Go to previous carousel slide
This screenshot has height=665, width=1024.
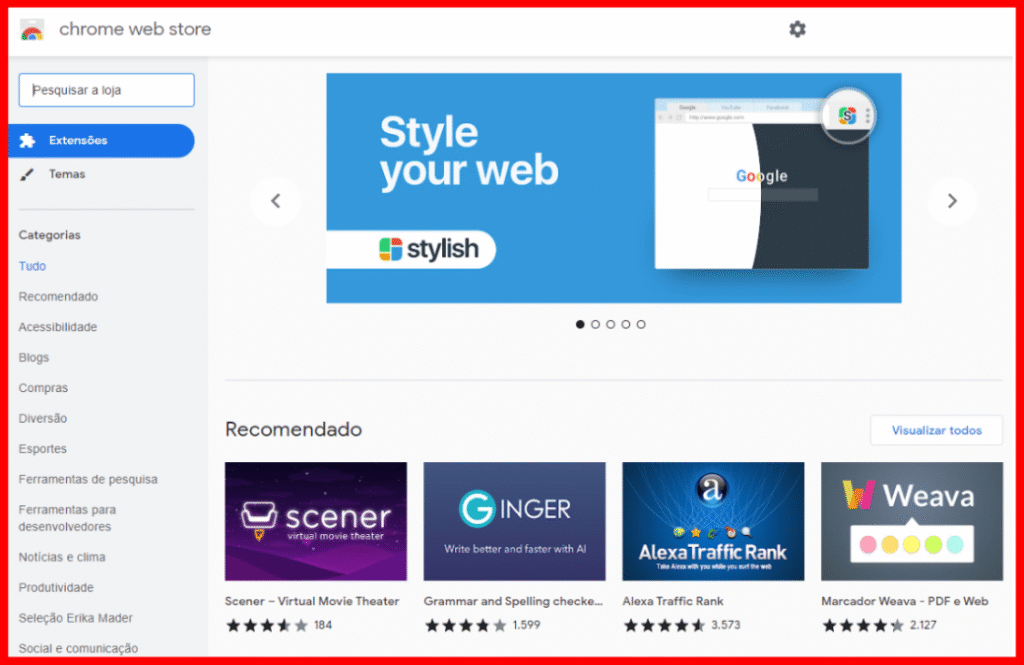coord(276,201)
